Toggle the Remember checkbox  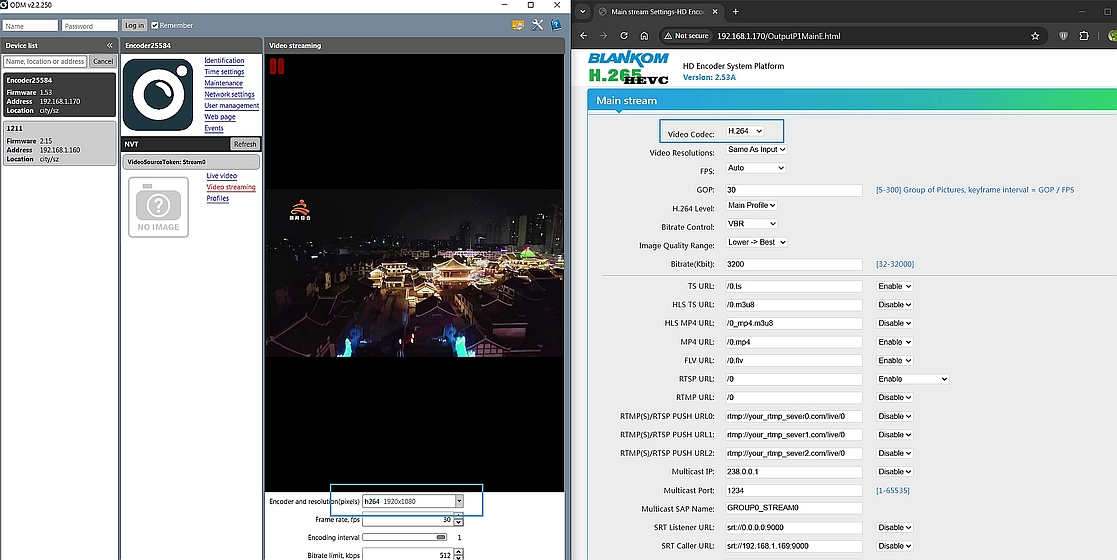pyautogui.click(x=155, y=25)
